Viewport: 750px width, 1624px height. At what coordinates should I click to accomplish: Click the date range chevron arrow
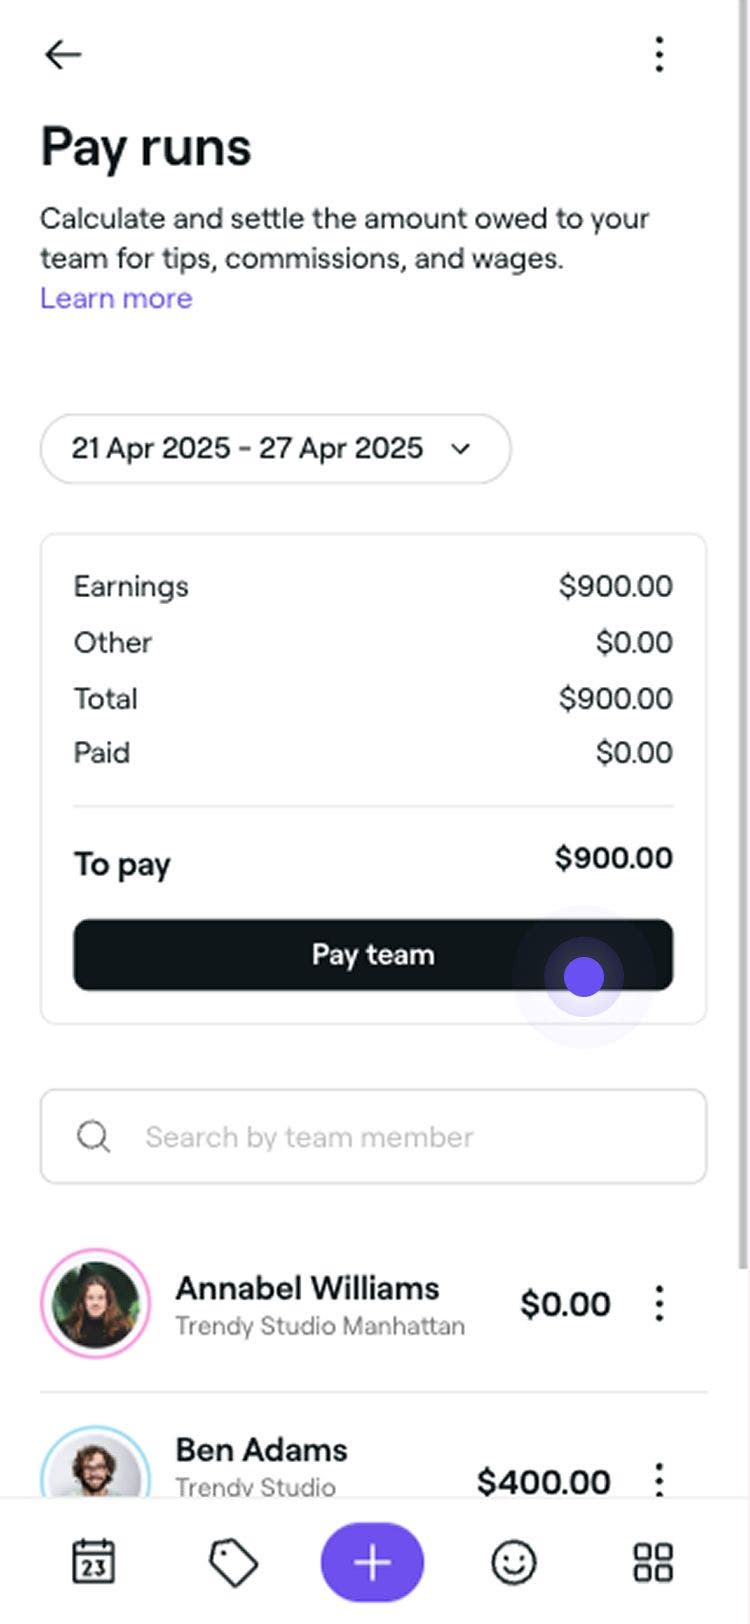(461, 449)
